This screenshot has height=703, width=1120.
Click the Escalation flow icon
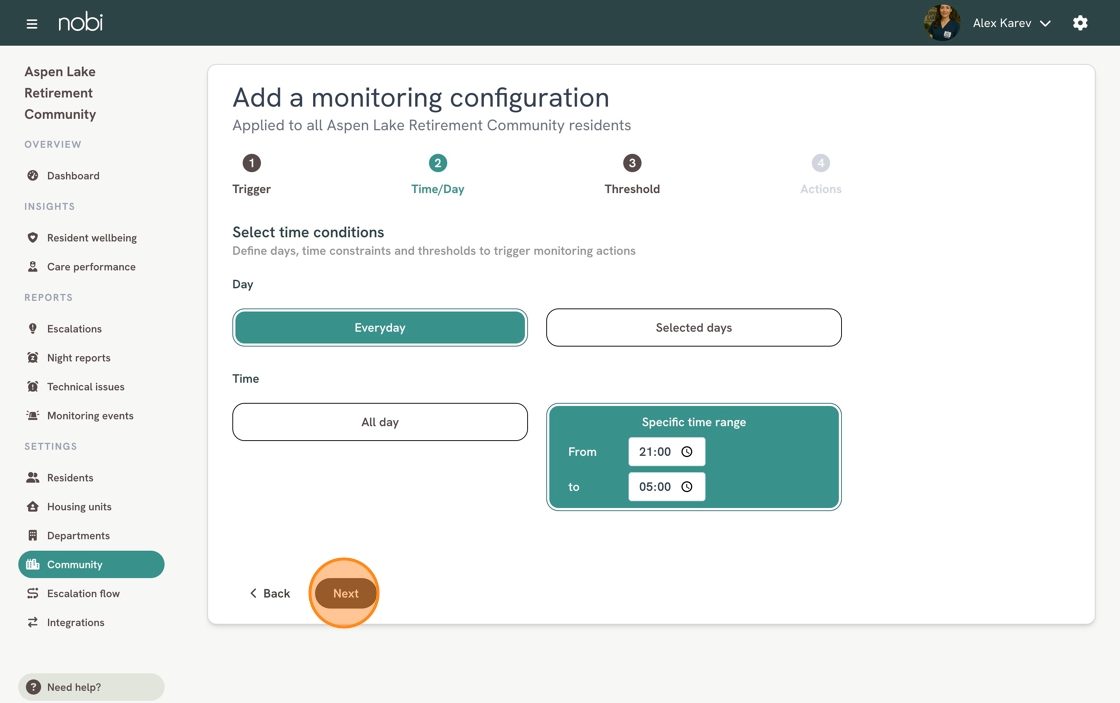point(32,594)
